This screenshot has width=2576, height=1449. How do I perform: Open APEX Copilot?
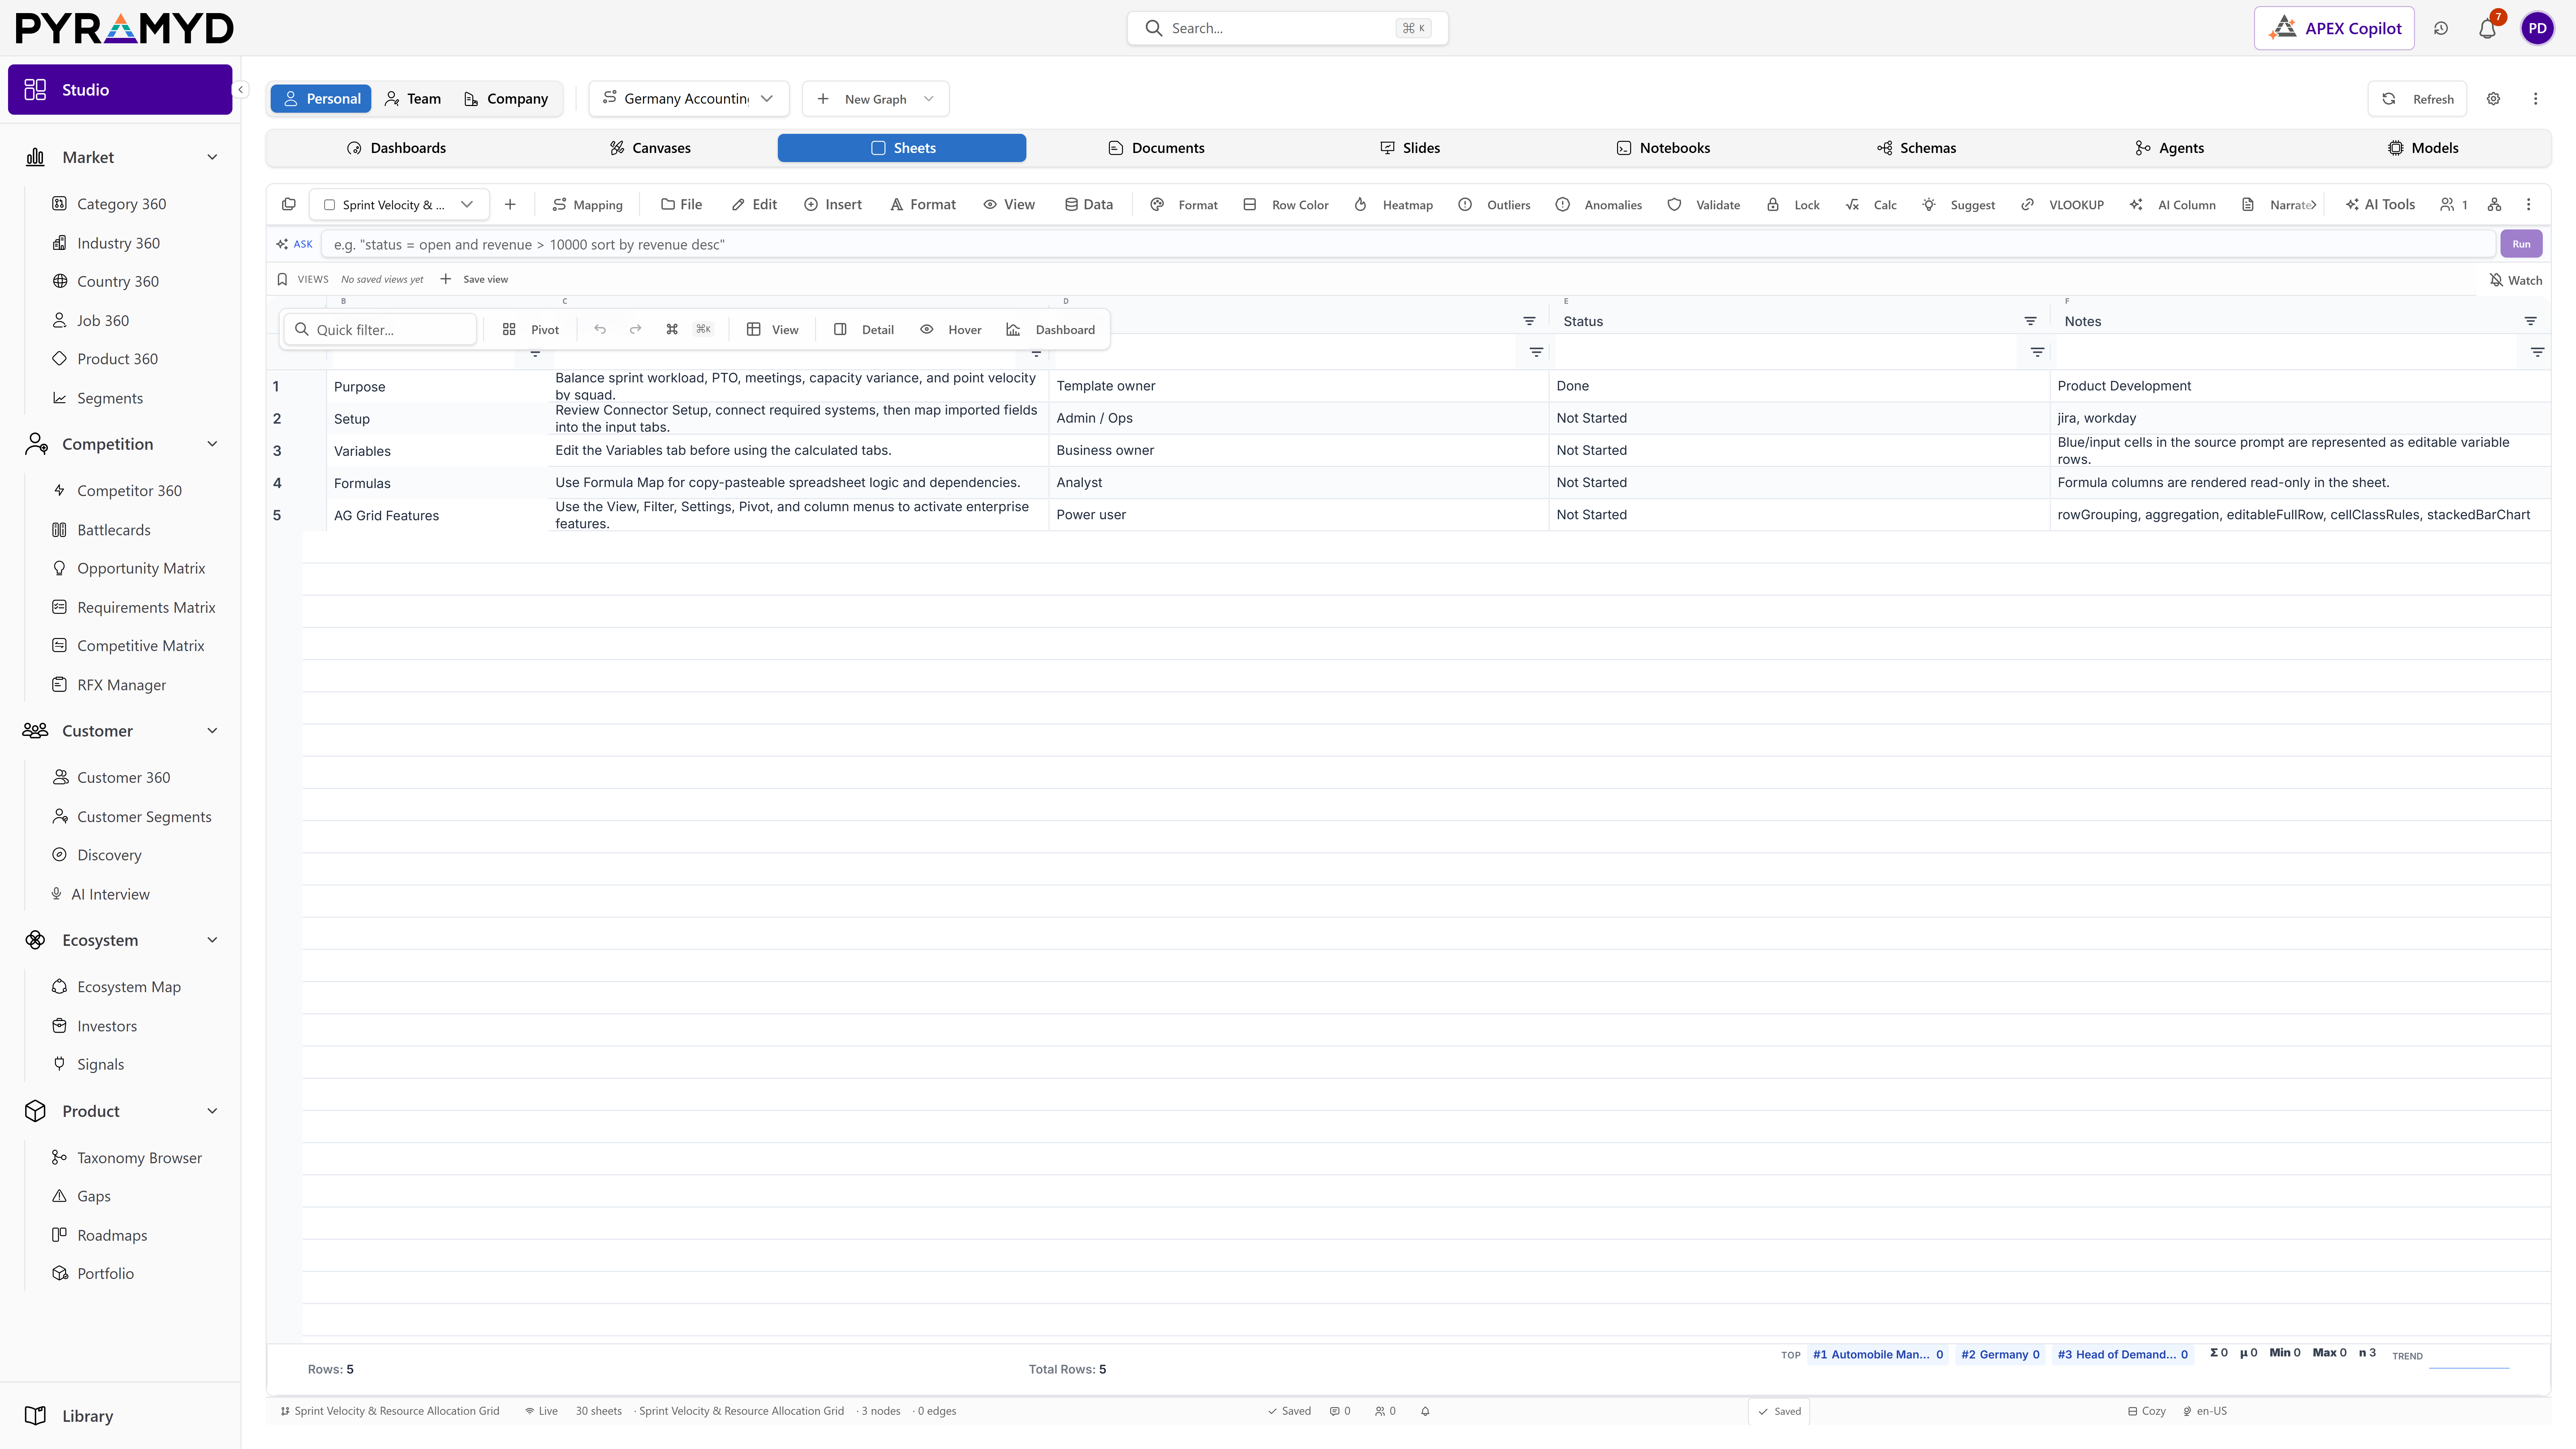2334,28
